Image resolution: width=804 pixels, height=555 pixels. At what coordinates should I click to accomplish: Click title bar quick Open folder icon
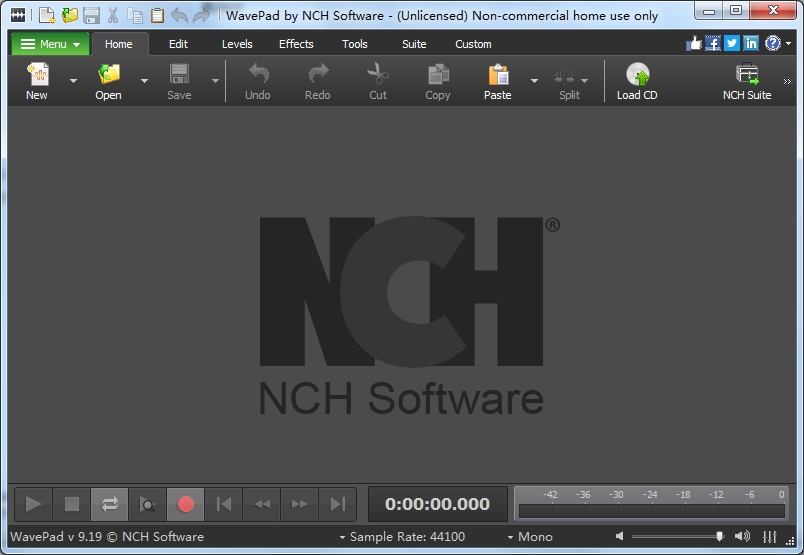(x=70, y=15)
